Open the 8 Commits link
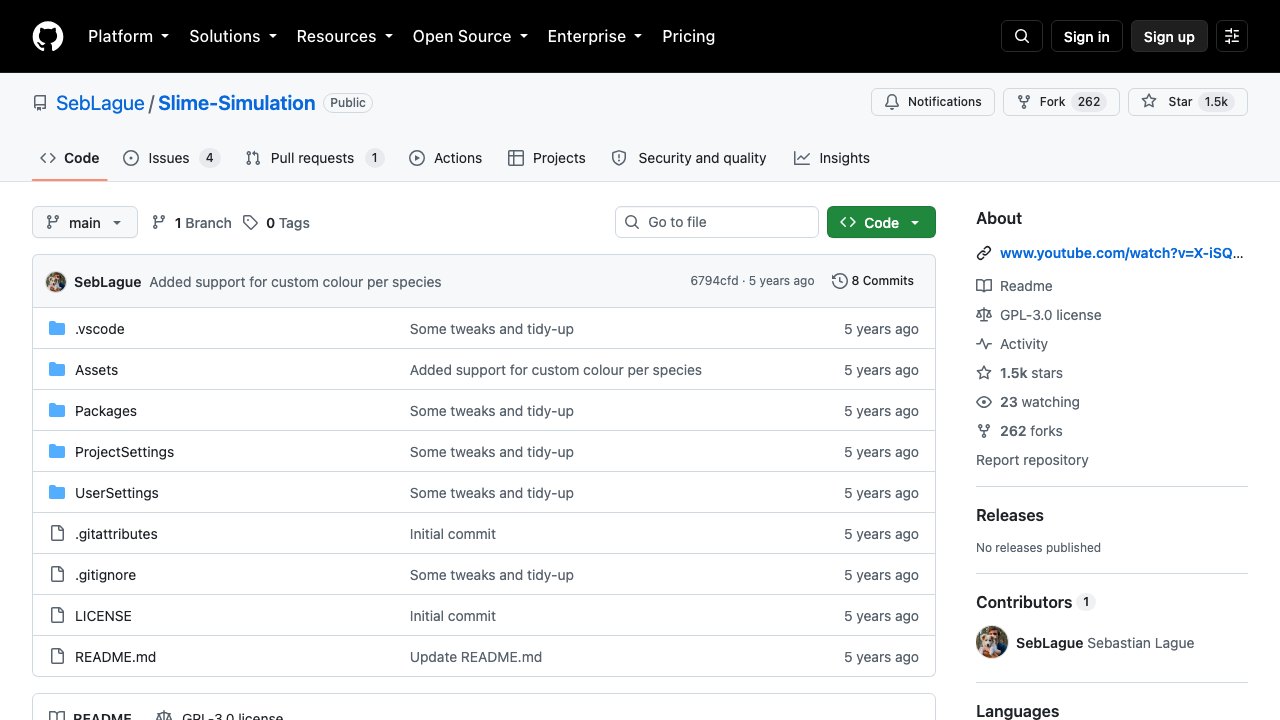 click(873, 281)
